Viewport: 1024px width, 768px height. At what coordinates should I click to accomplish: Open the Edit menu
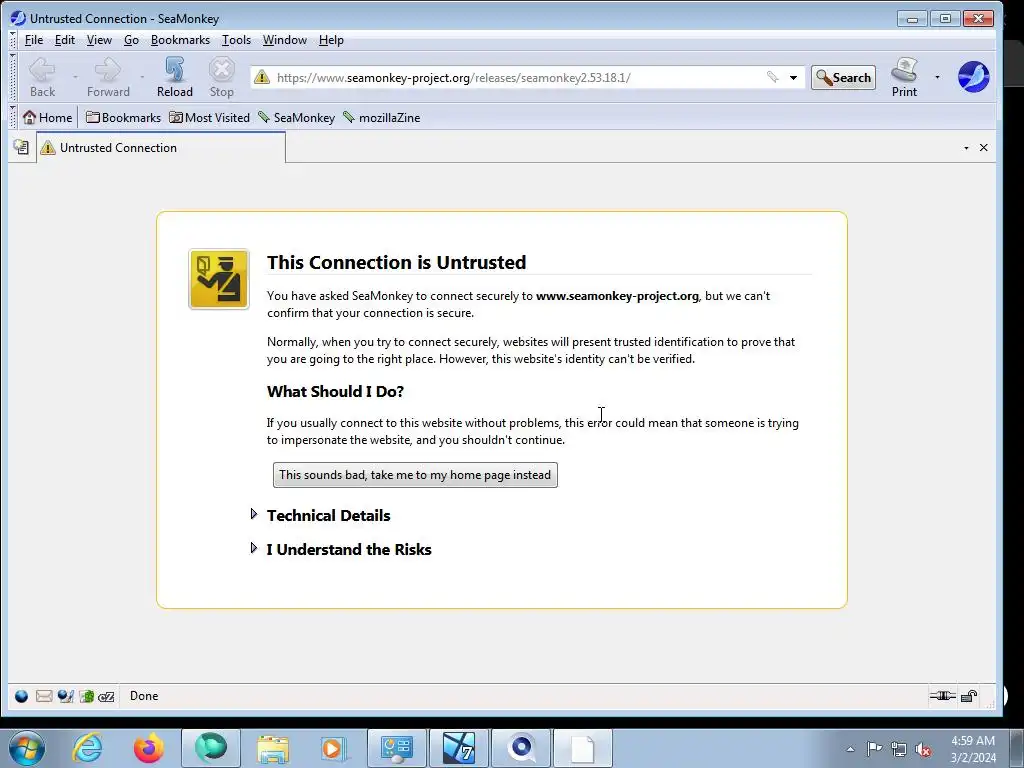click(x=65, y=40)
